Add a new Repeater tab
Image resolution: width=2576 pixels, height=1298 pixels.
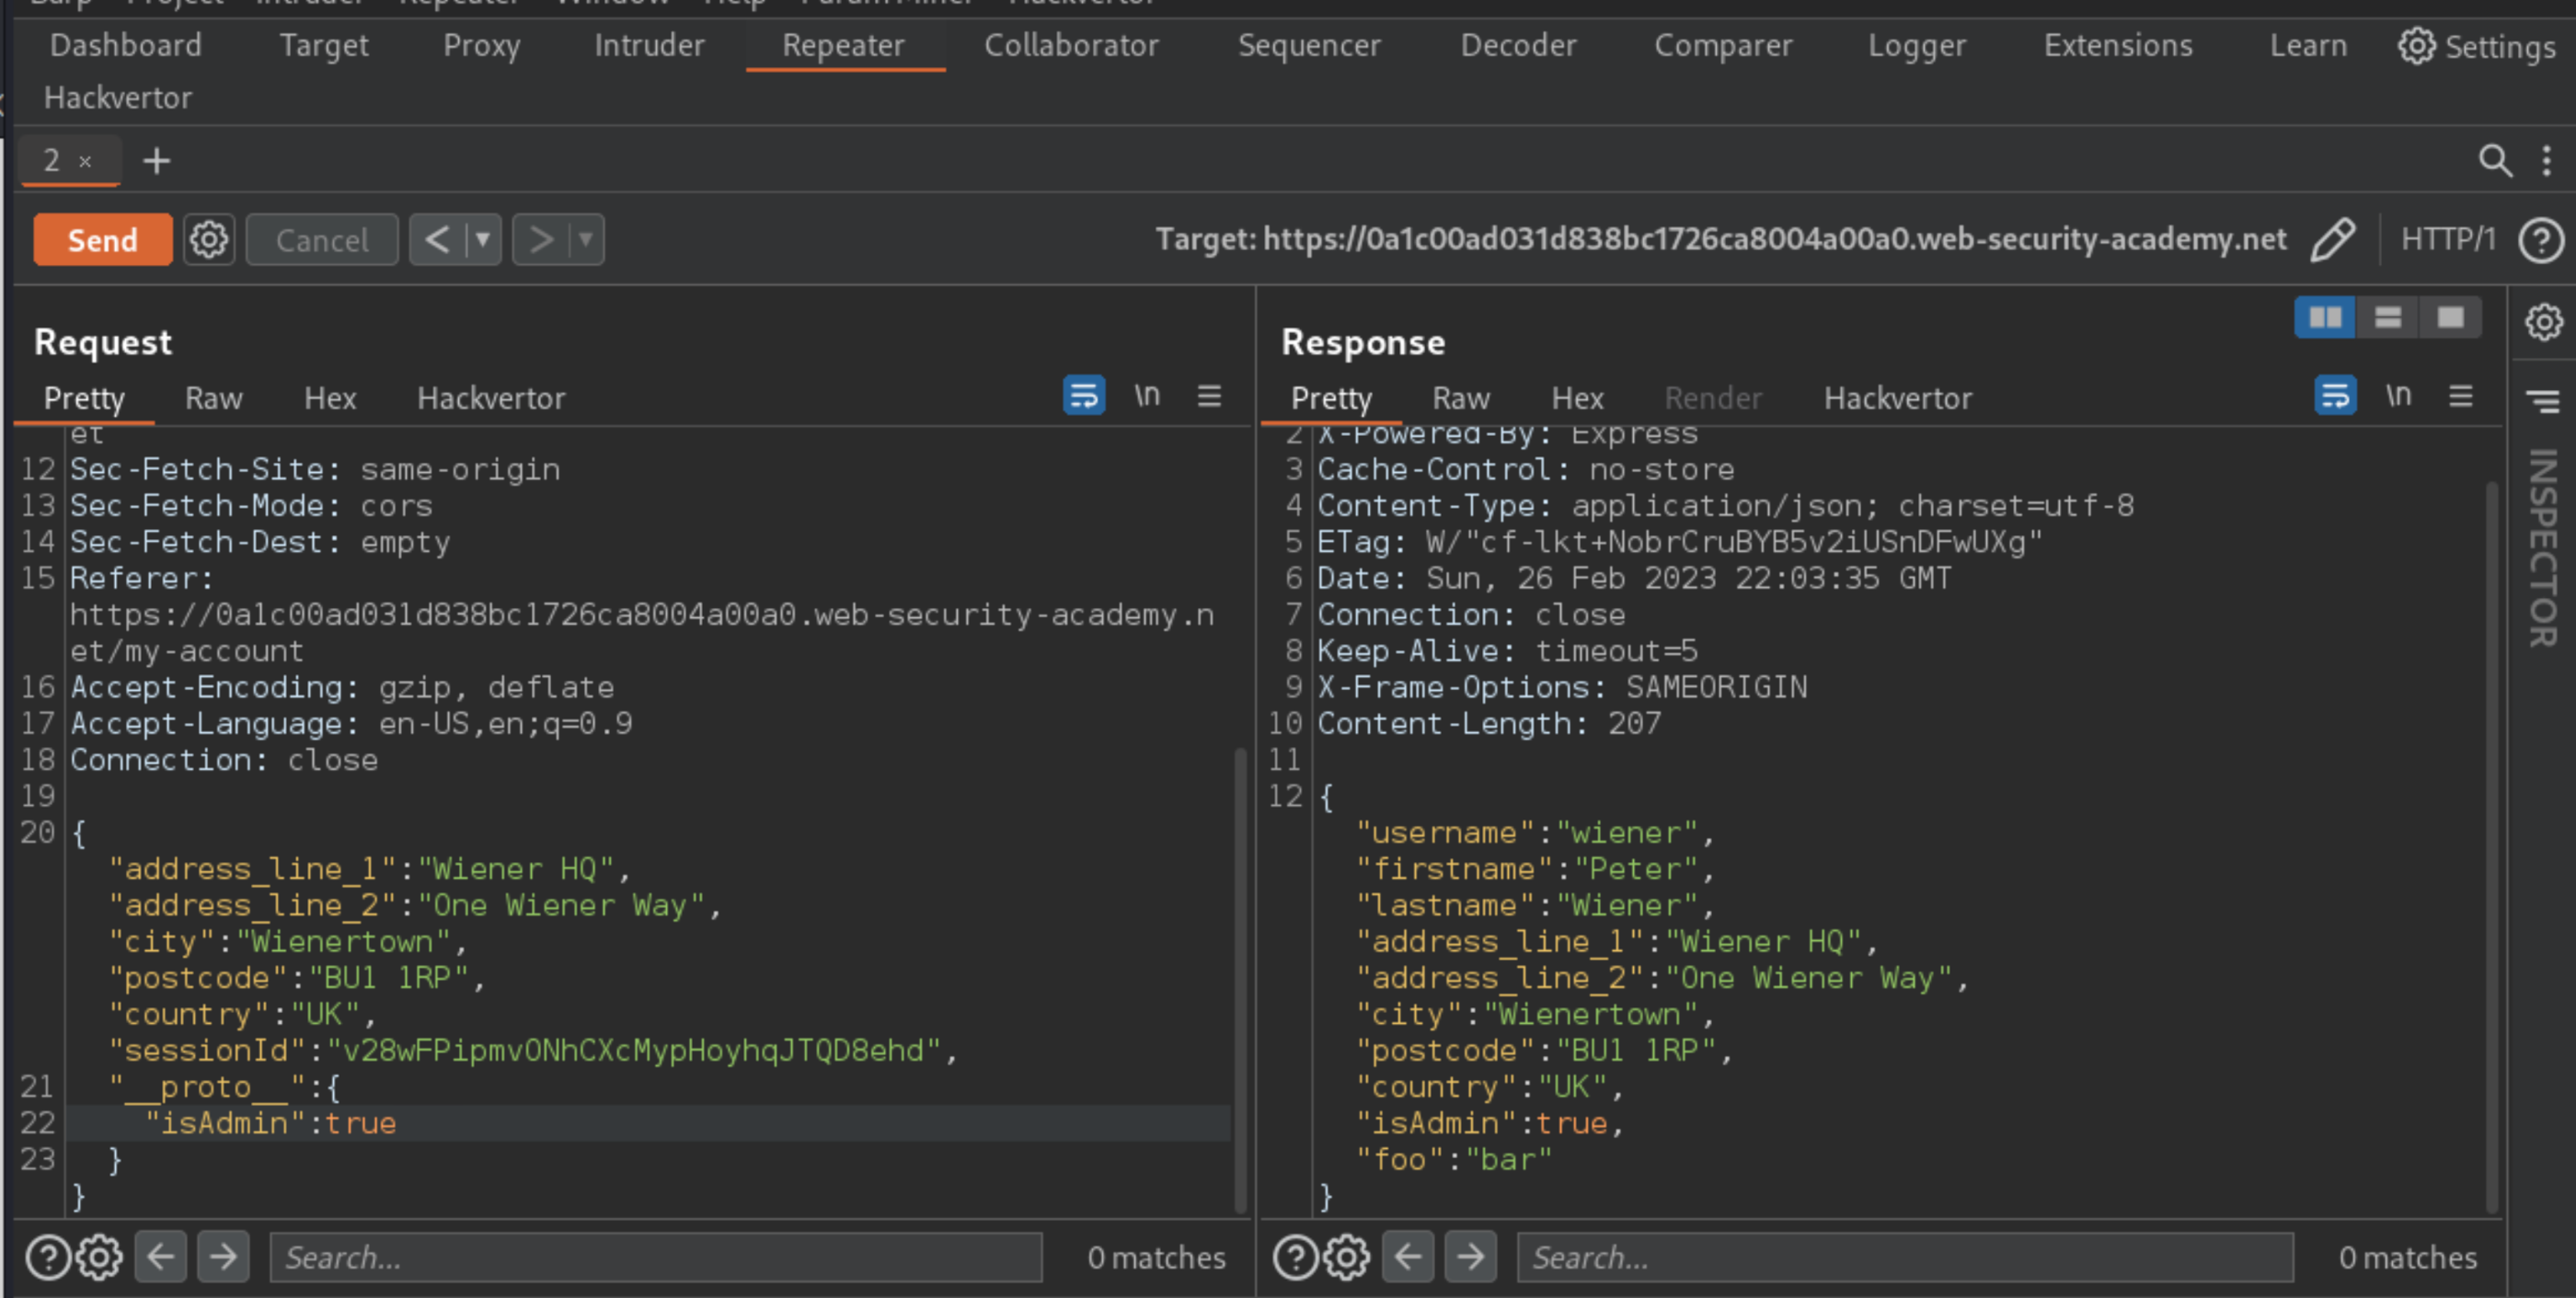tap(157, 160)
